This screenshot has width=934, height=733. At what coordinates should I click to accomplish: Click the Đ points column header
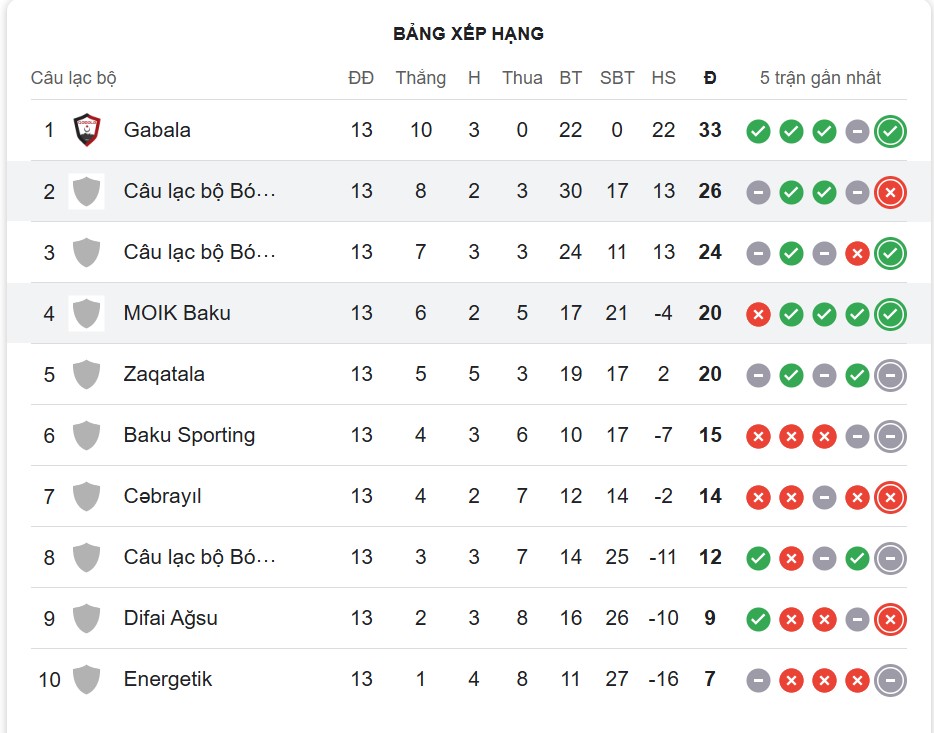710,78
